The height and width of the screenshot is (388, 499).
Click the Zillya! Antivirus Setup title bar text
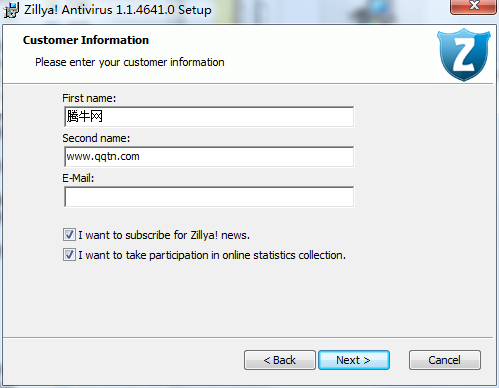point(118,10)
